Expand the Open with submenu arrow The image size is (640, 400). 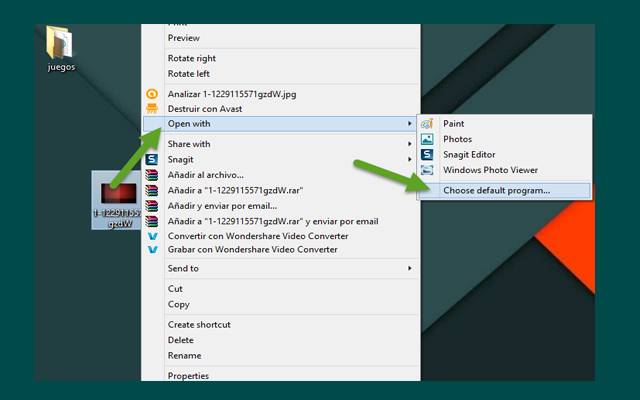[410, 124]
